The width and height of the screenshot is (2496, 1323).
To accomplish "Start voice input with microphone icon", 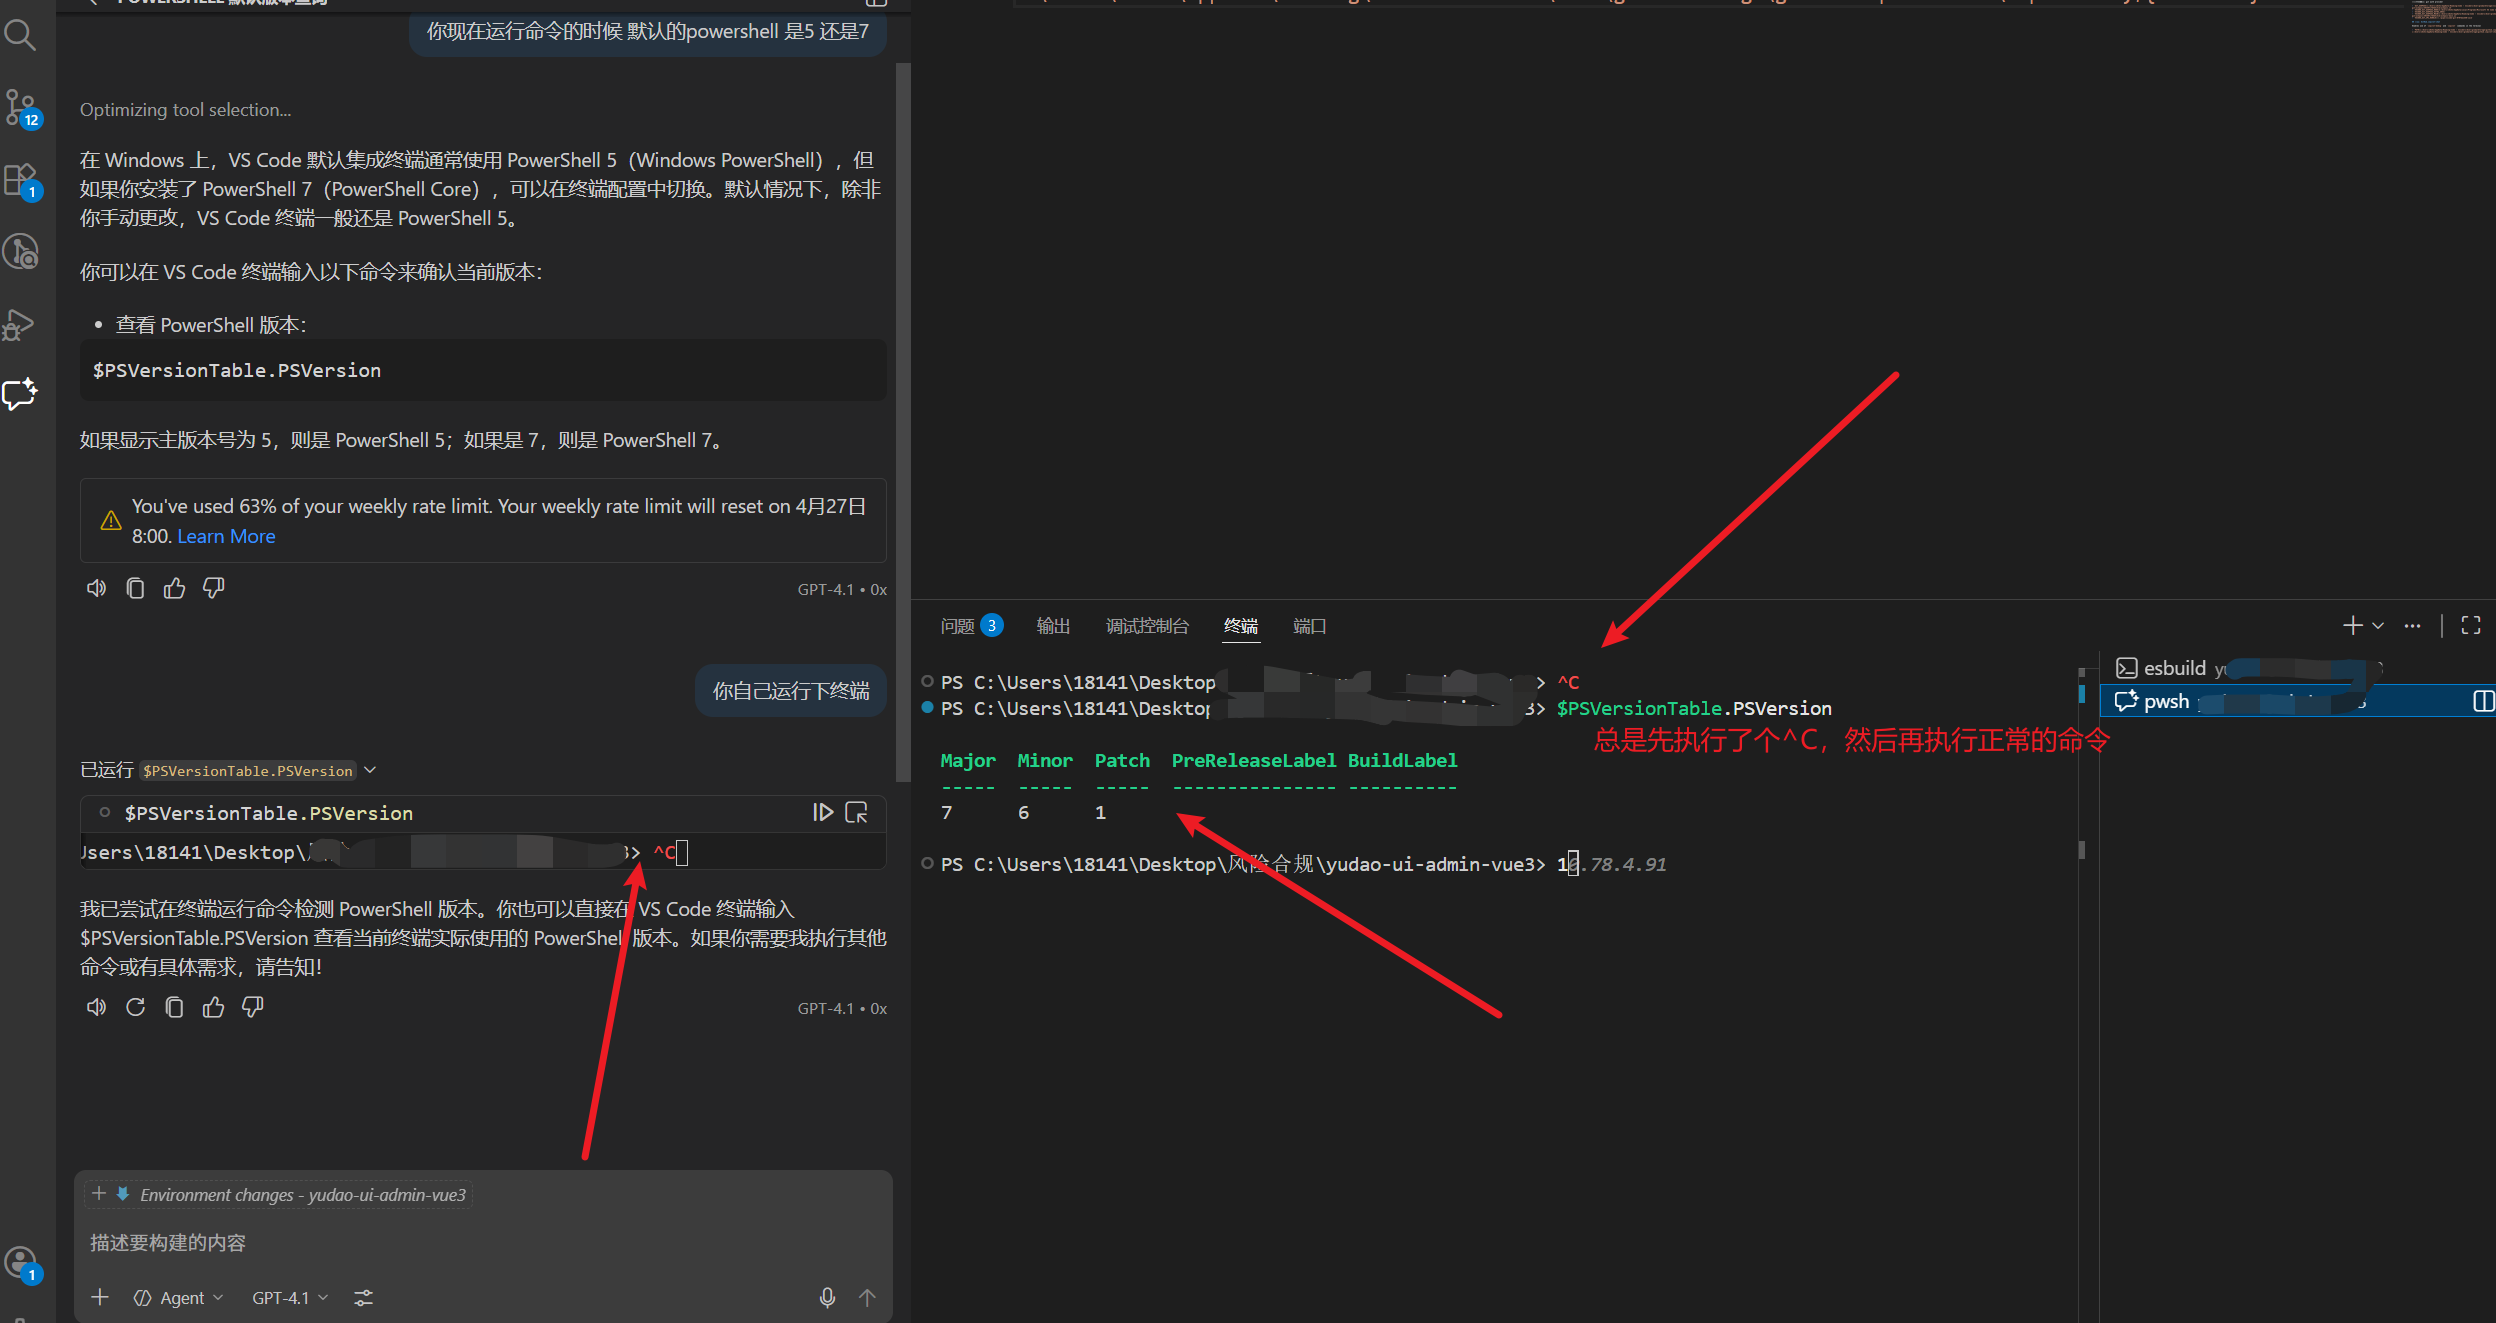I will pos(827,1297).
